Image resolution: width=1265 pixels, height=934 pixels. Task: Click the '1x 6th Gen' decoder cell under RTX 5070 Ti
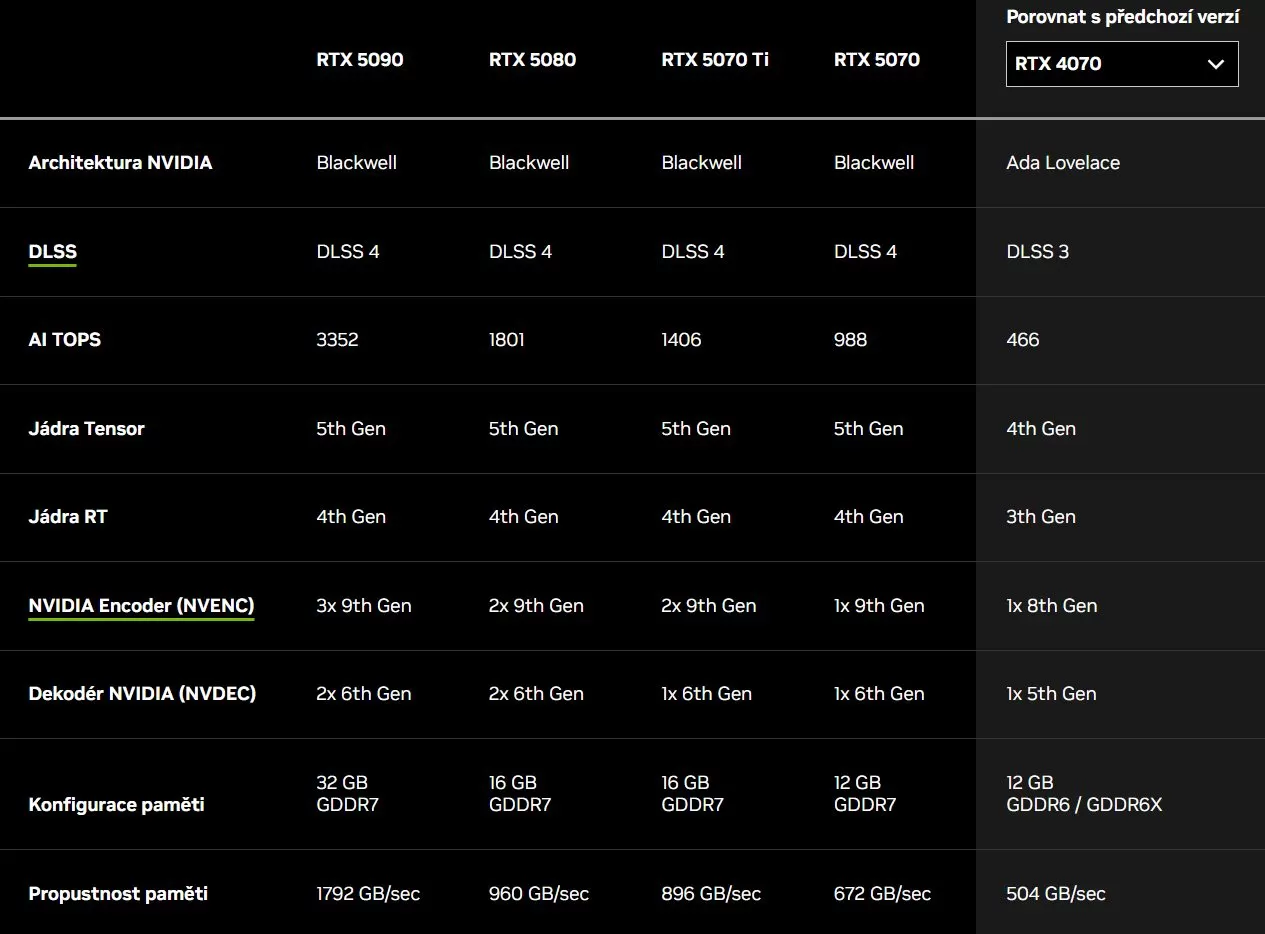coord(706,694)
